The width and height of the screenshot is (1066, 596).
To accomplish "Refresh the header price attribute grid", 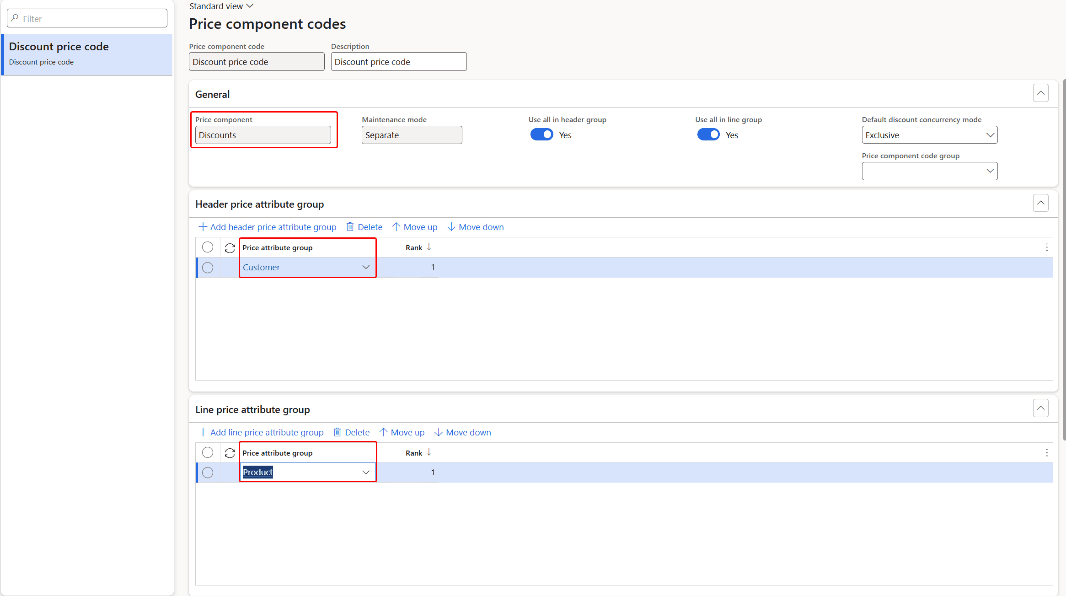I will [x=230, y=247].
